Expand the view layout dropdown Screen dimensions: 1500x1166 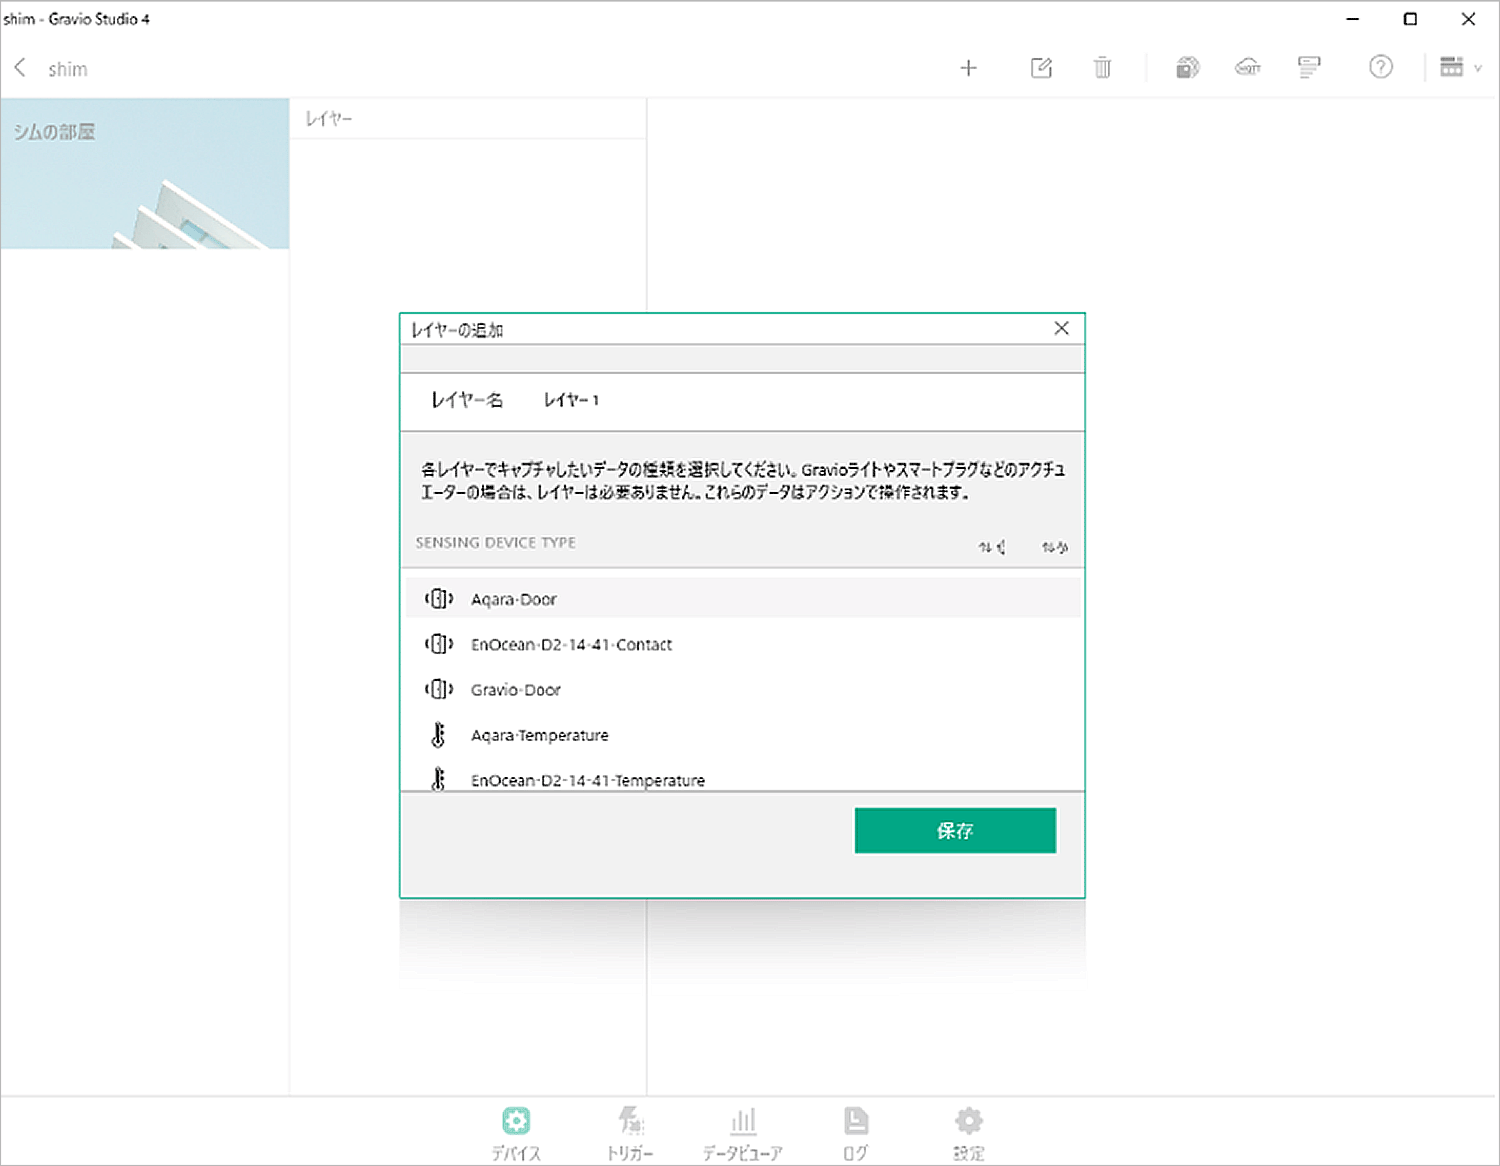pos(1460,67)
